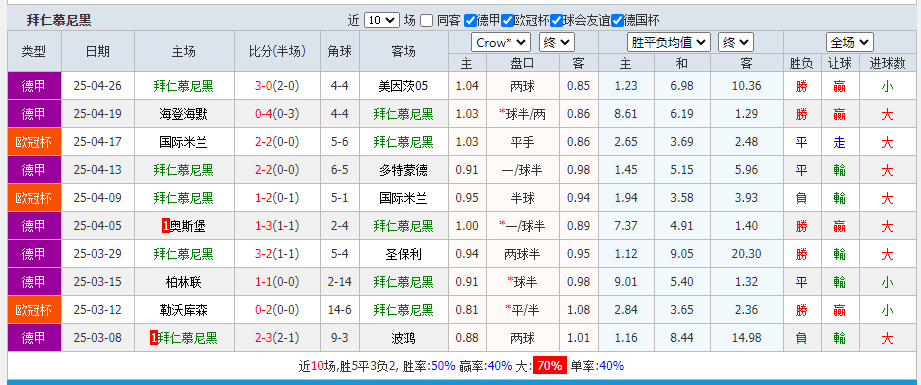
Task: Open the 胜平负均值 dropdown
Action: click(669, 42)
